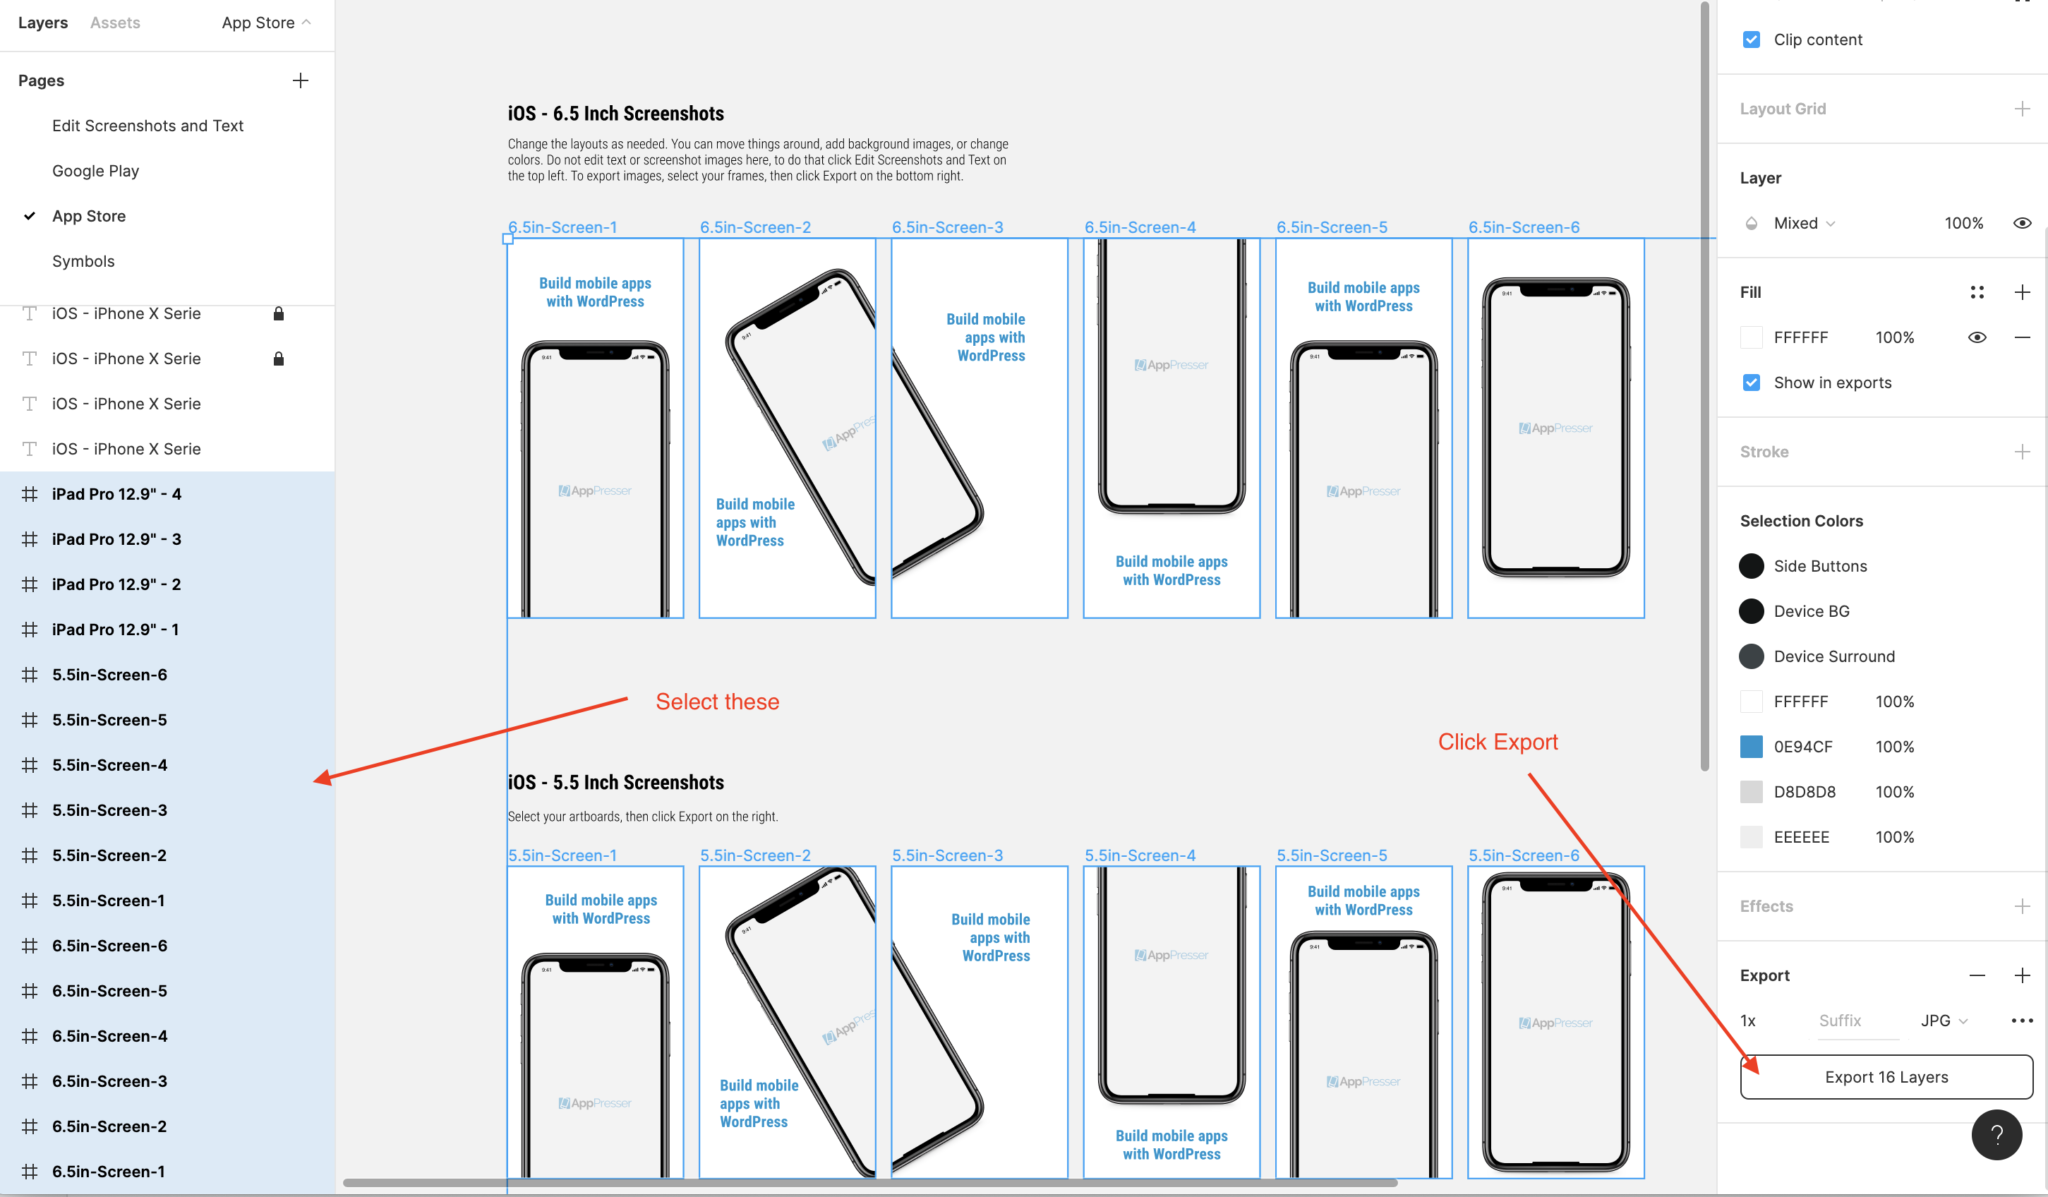Click Add new page plus button
2048x1197 pixels.
298,80
